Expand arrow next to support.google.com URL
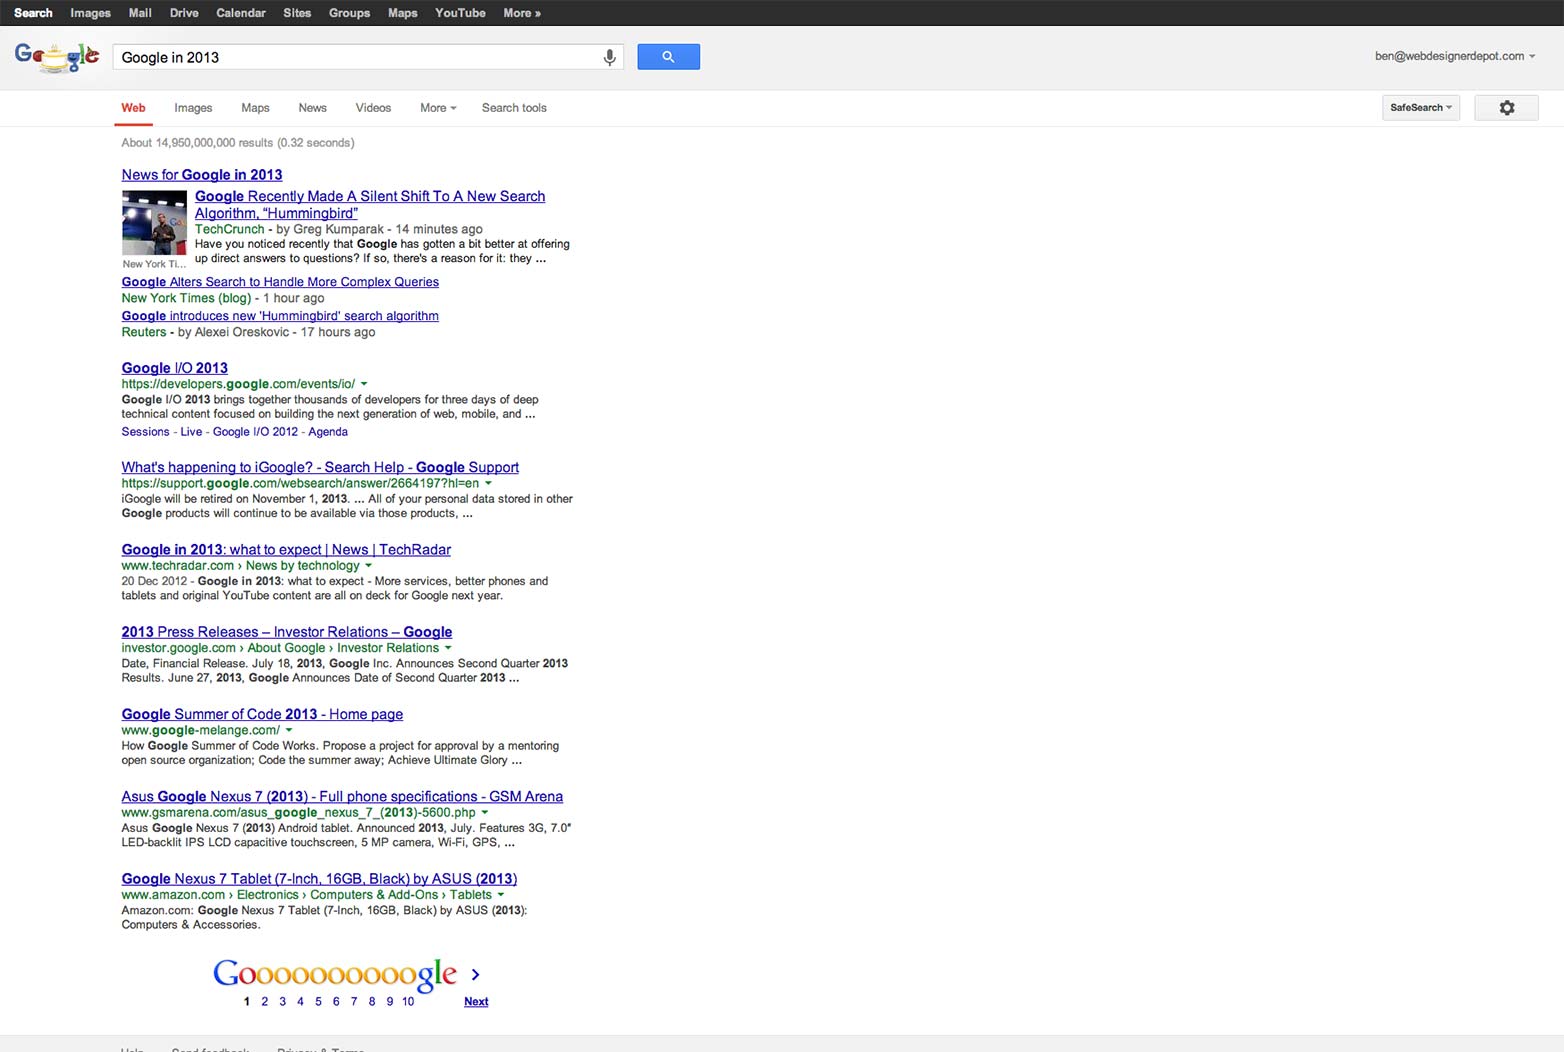Viewport: 1564px width, 1052px height. (x=488, y=484)
